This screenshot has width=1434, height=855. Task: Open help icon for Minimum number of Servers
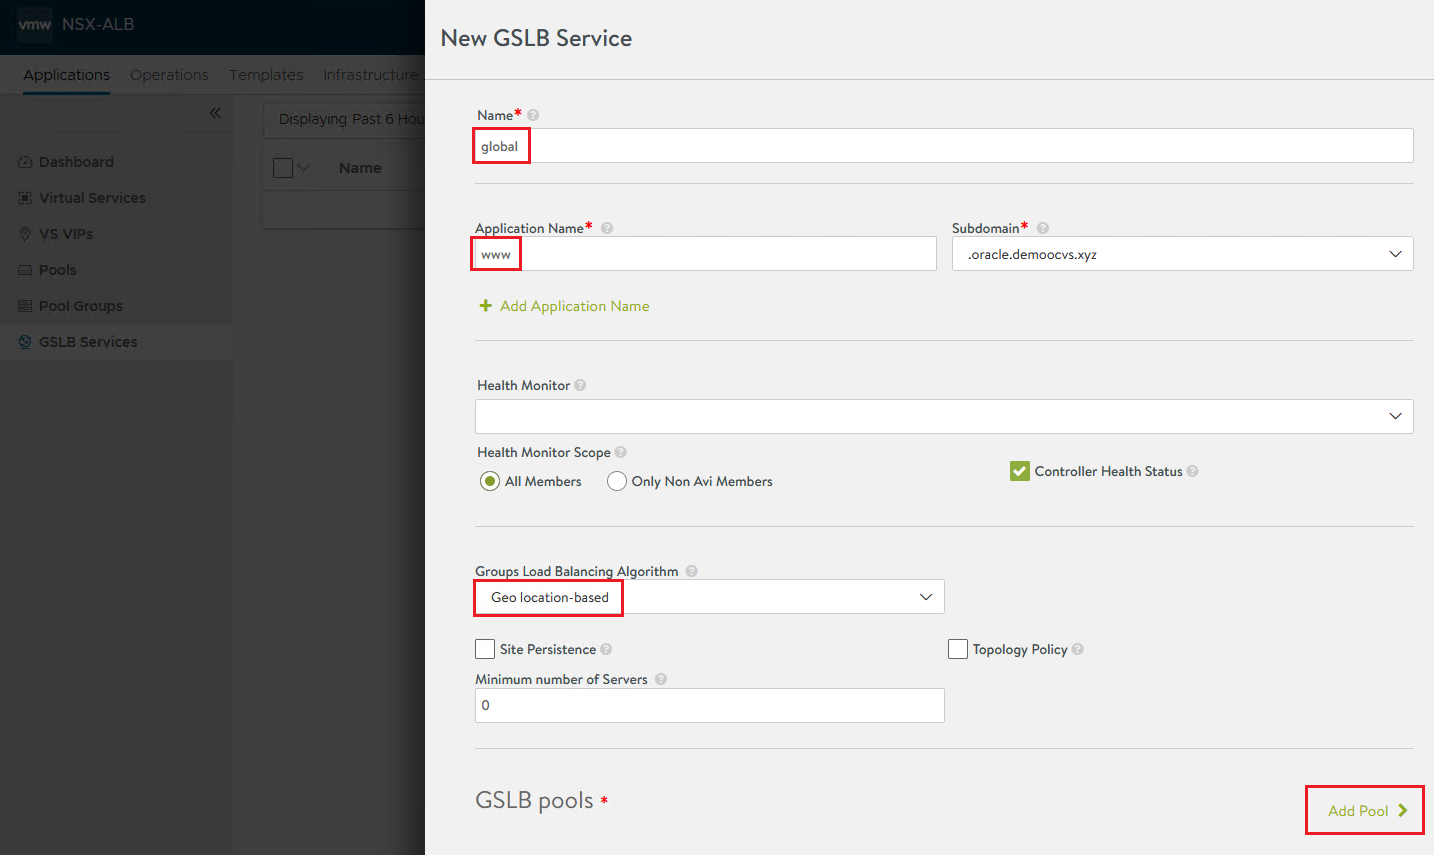(x=661, y=679)
